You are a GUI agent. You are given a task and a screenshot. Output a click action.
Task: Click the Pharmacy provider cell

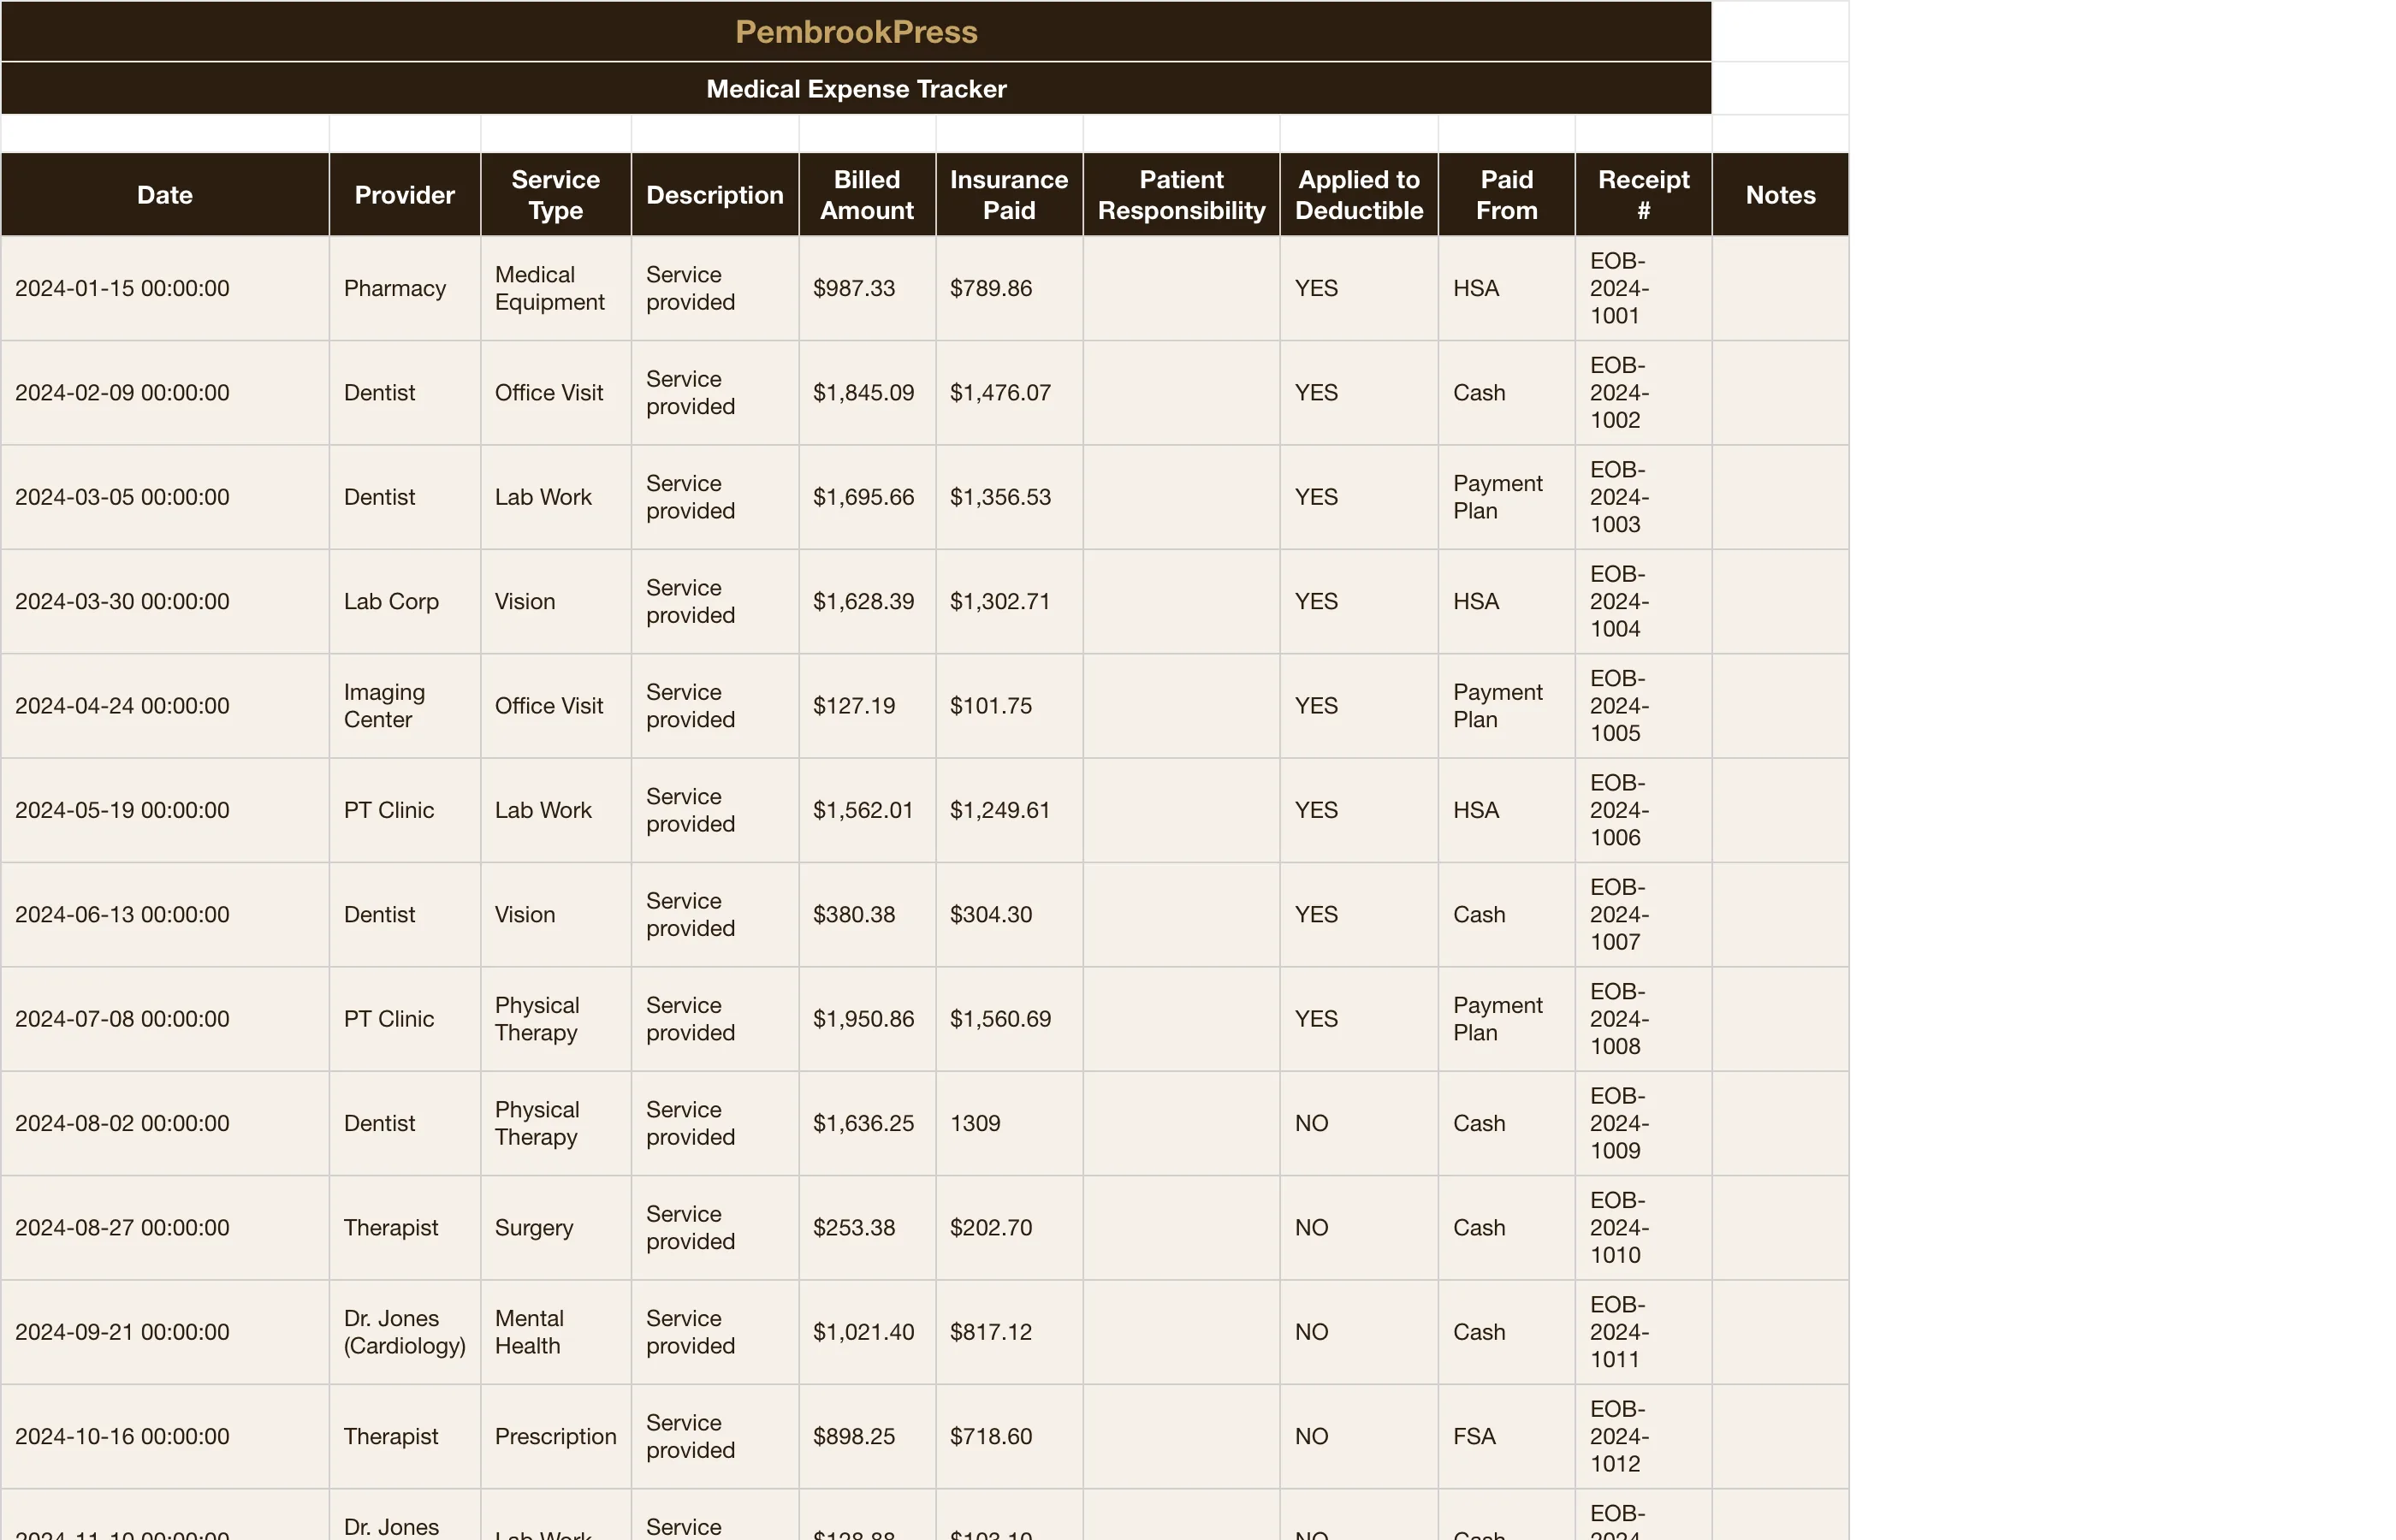click(405, 288)
